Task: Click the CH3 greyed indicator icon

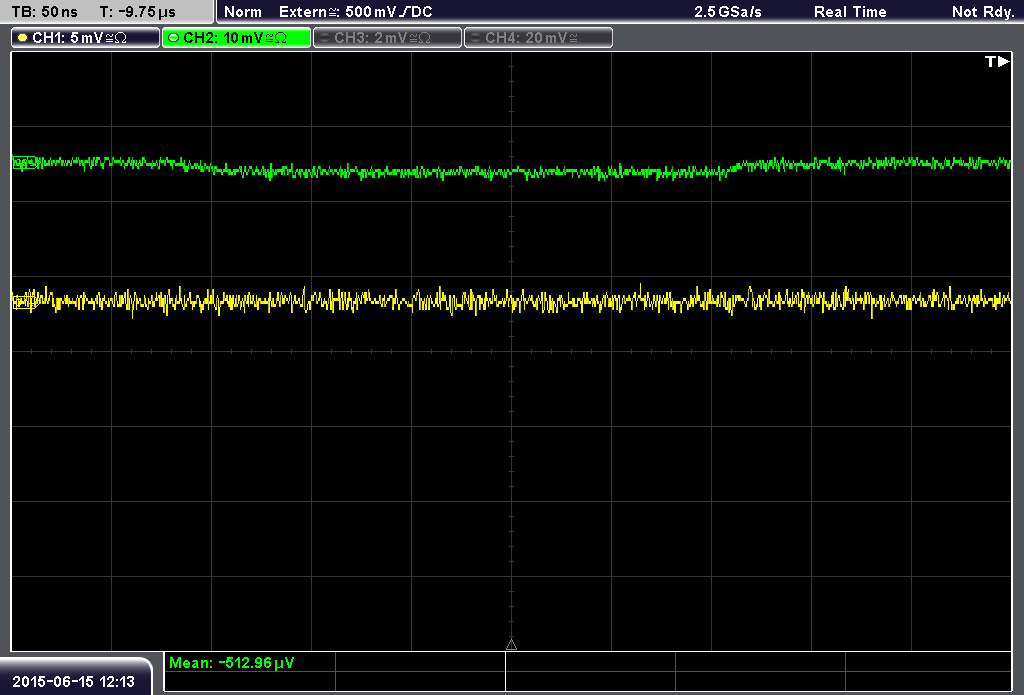Action: (325, 38)
